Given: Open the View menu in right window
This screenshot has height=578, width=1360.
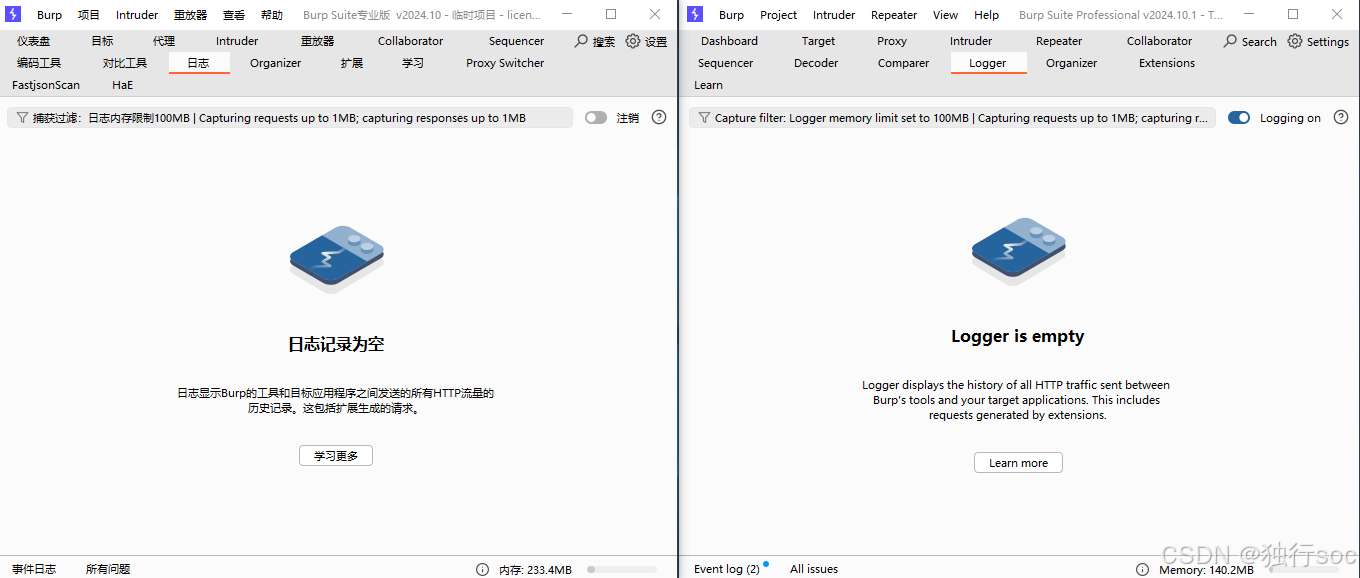Looking at the screenshot, I should point(945,15).
